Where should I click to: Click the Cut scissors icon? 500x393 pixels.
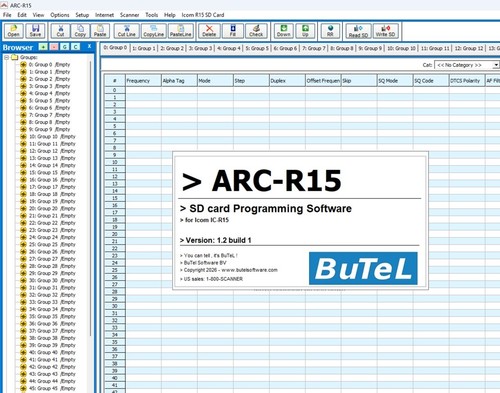click(60, 31)
